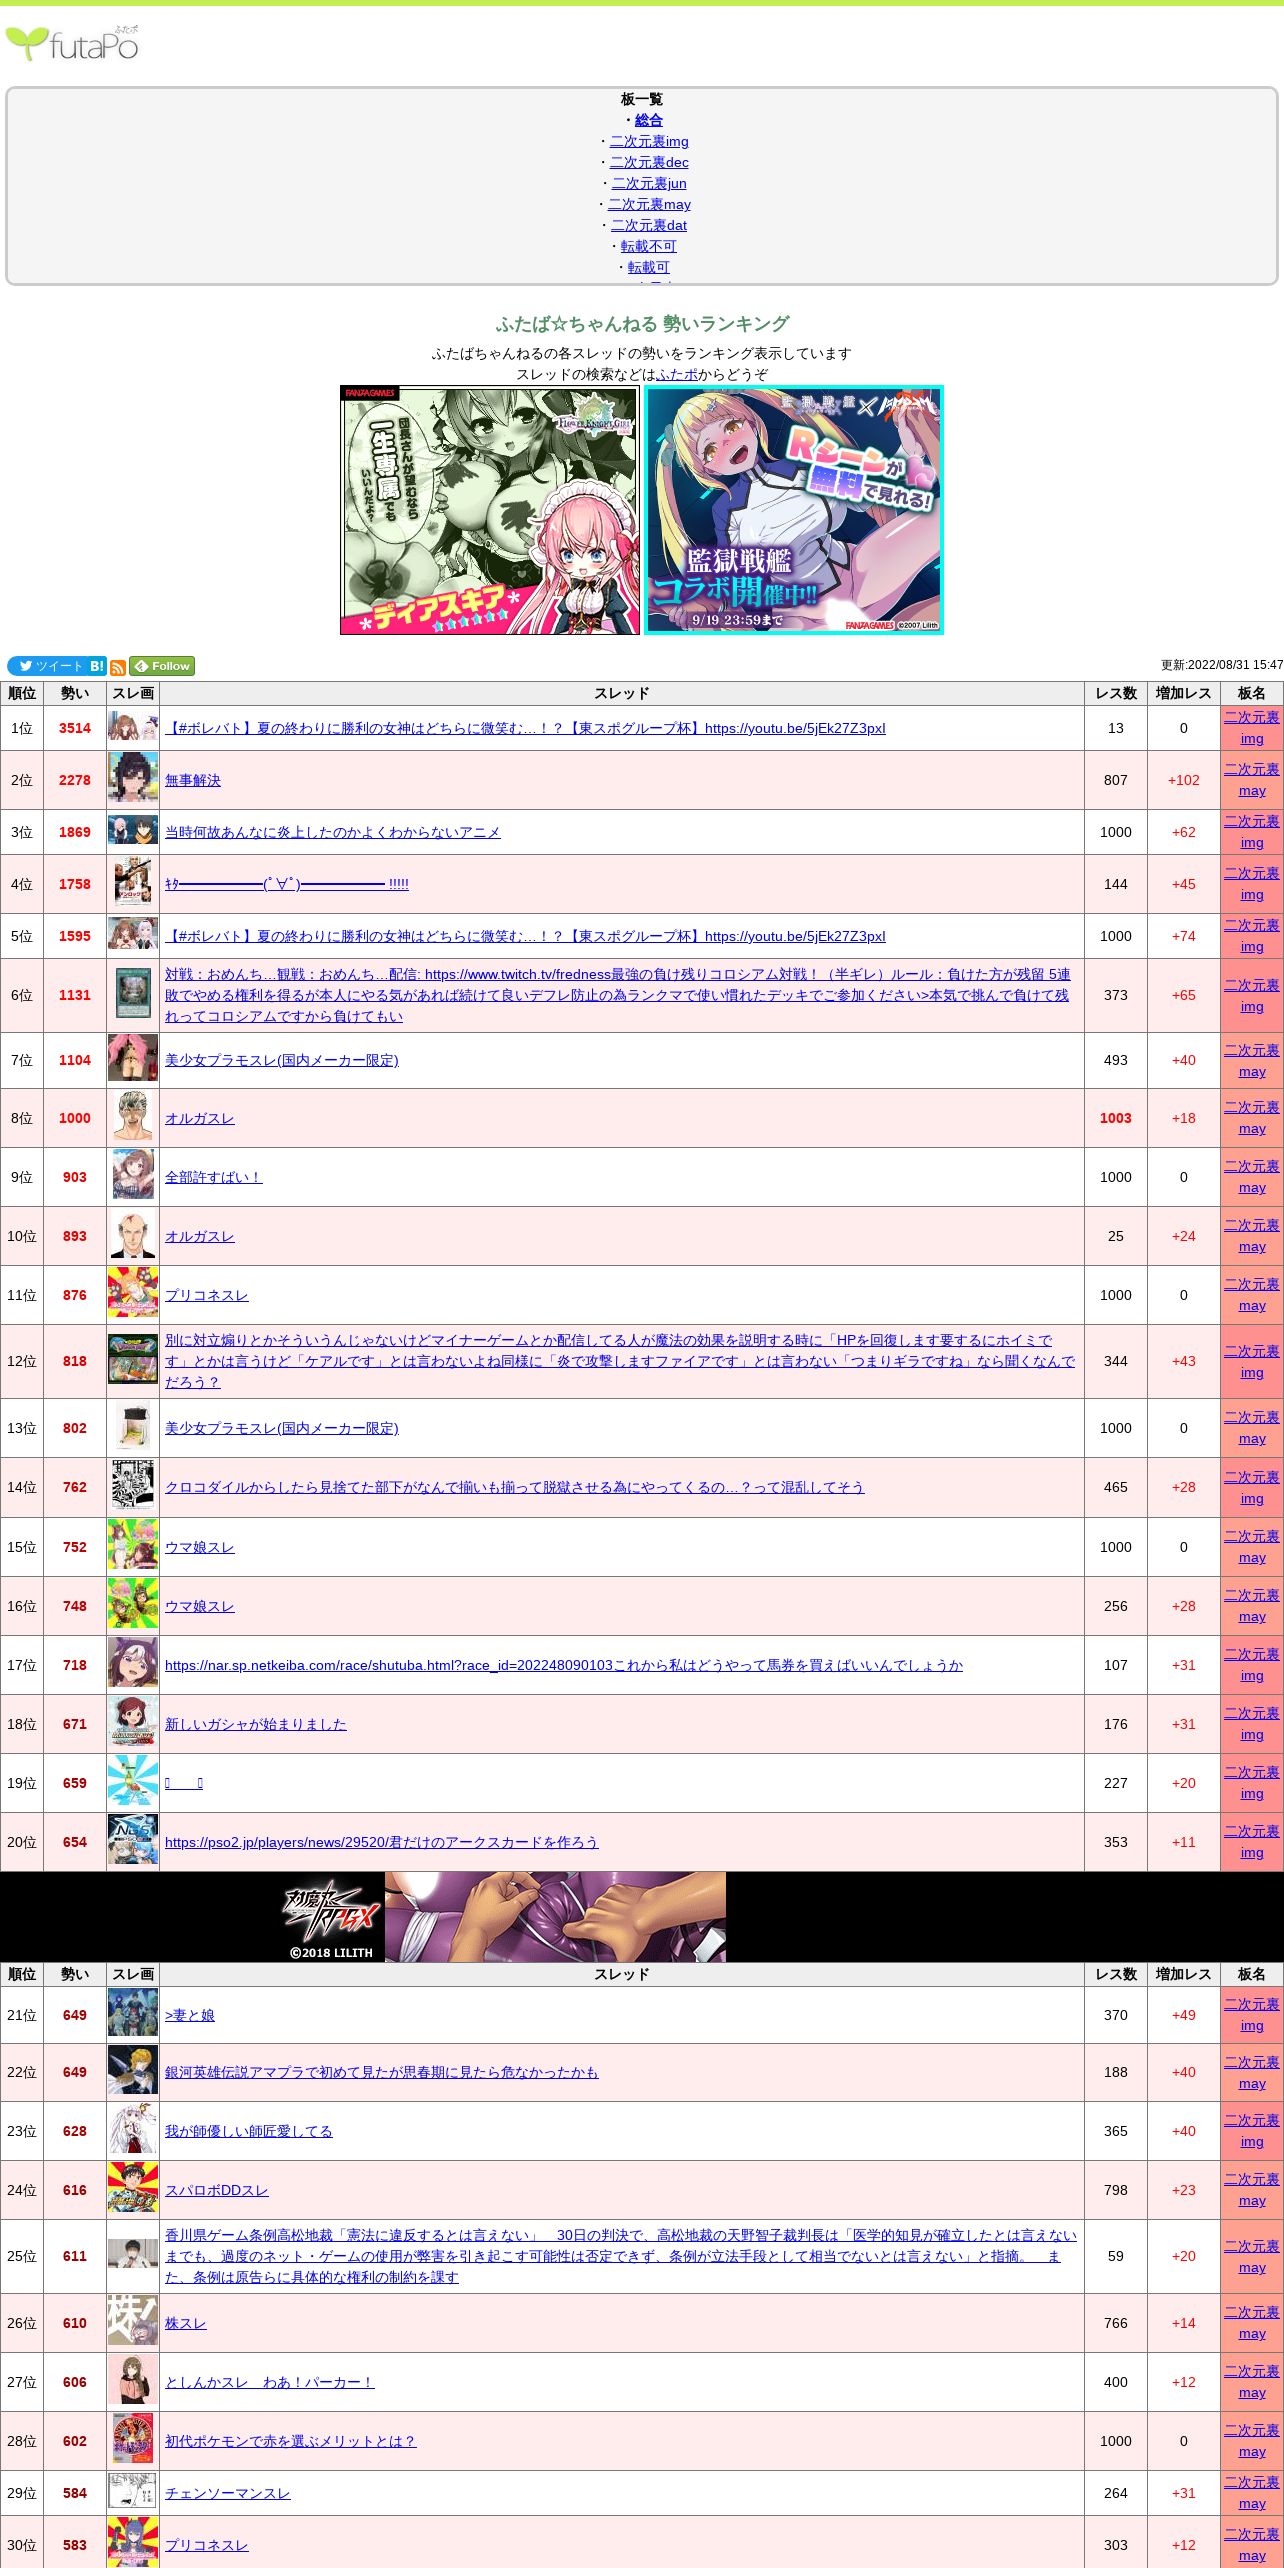
Task: Click the 監獄戦艦 collab ad banner
Action: (794, 510)
